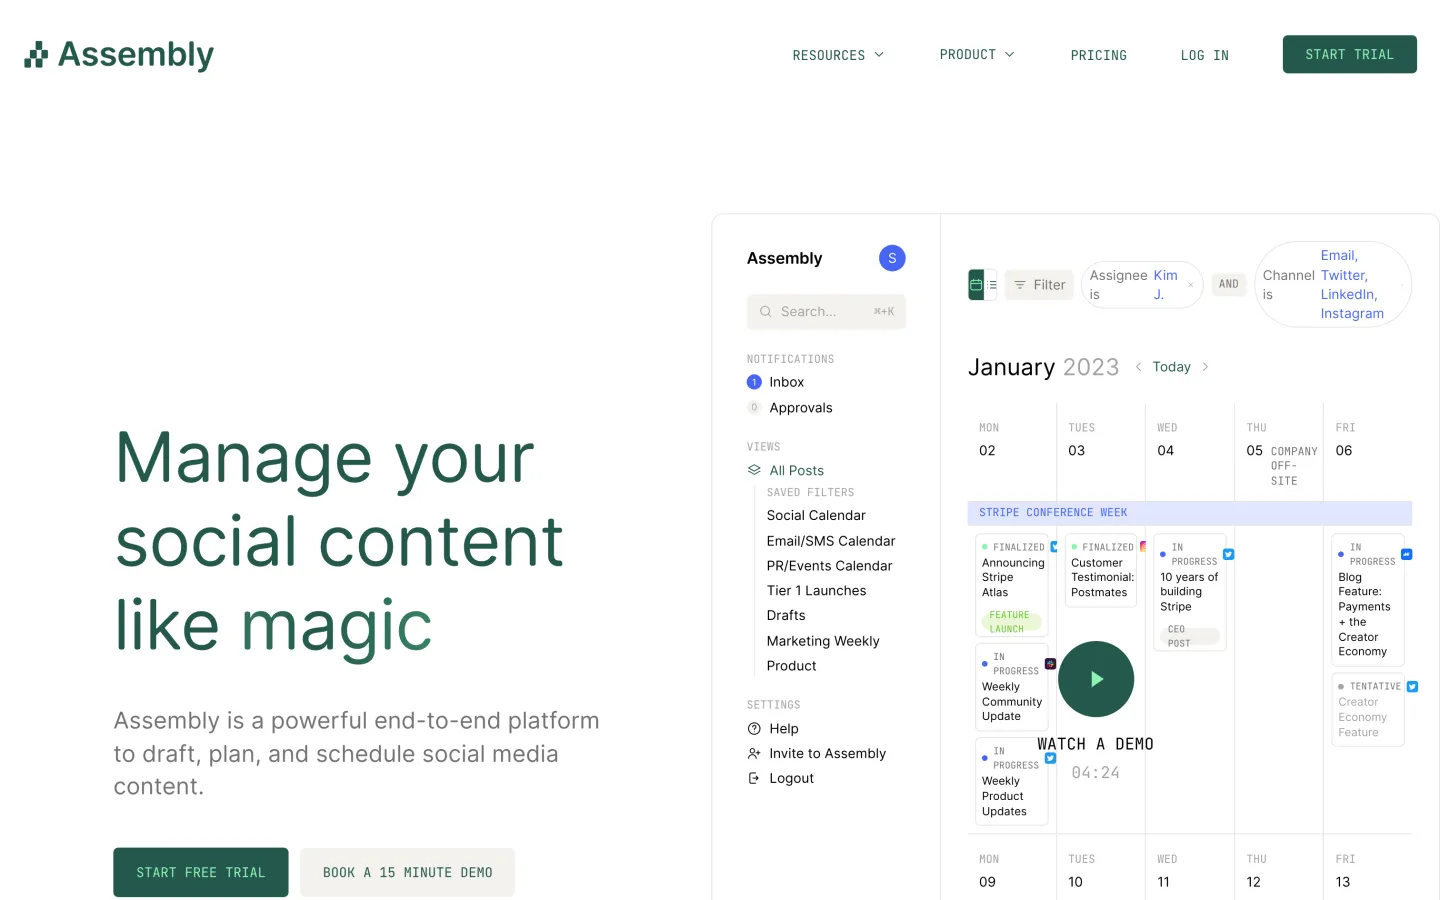Open Drafts saved filter
Viewport: 1440px width, 900px height.
point(786,616)
